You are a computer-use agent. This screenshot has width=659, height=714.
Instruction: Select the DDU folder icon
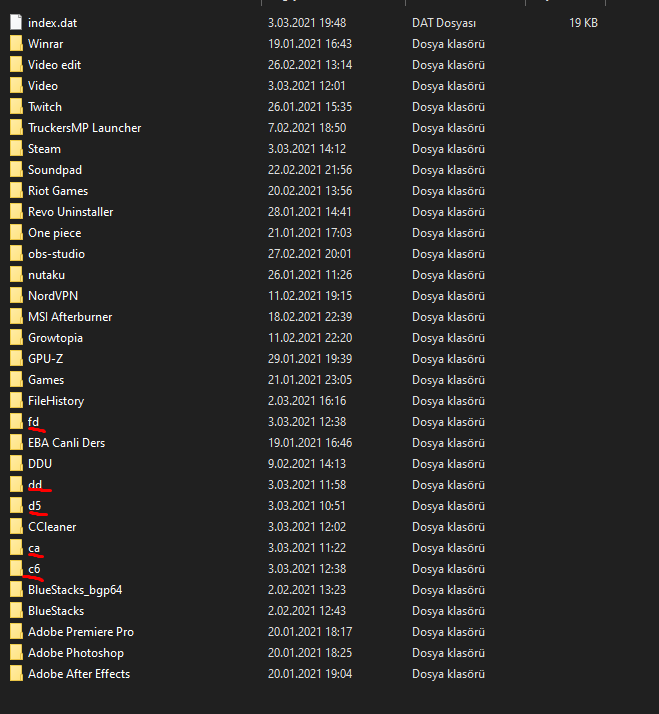pos(16,464)
